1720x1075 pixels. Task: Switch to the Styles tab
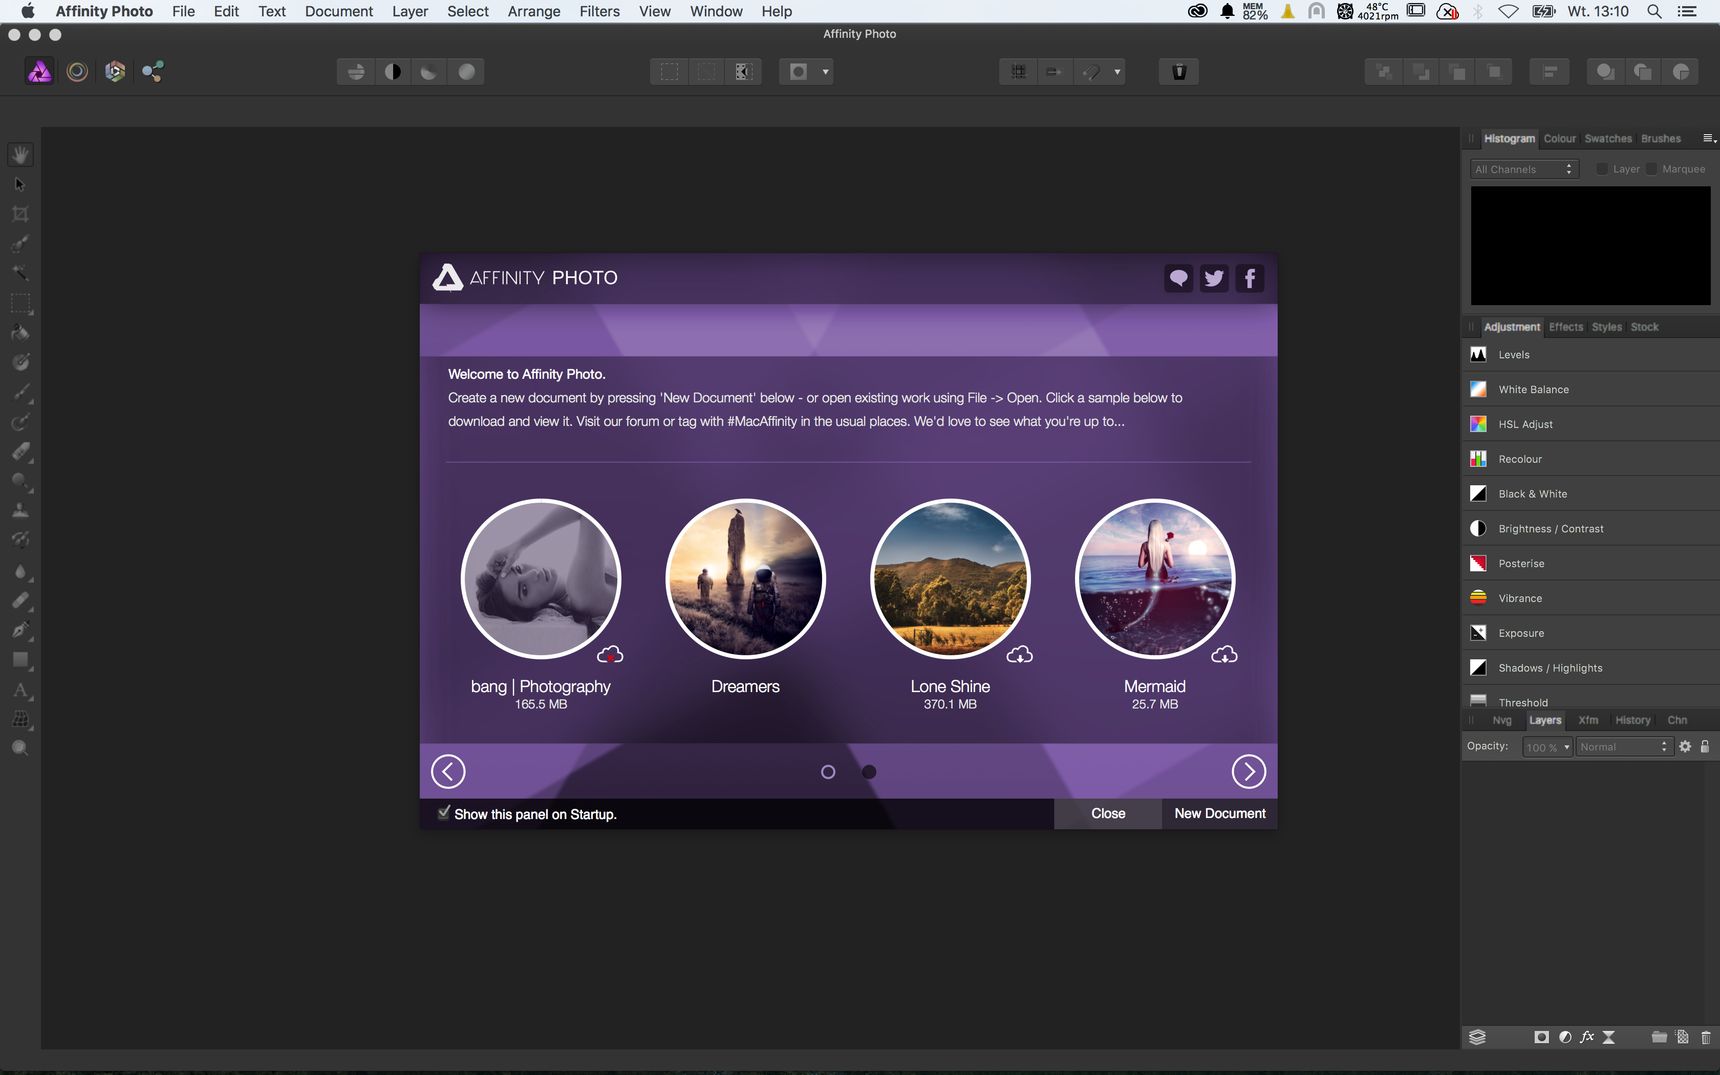(x=1607, y=327)
